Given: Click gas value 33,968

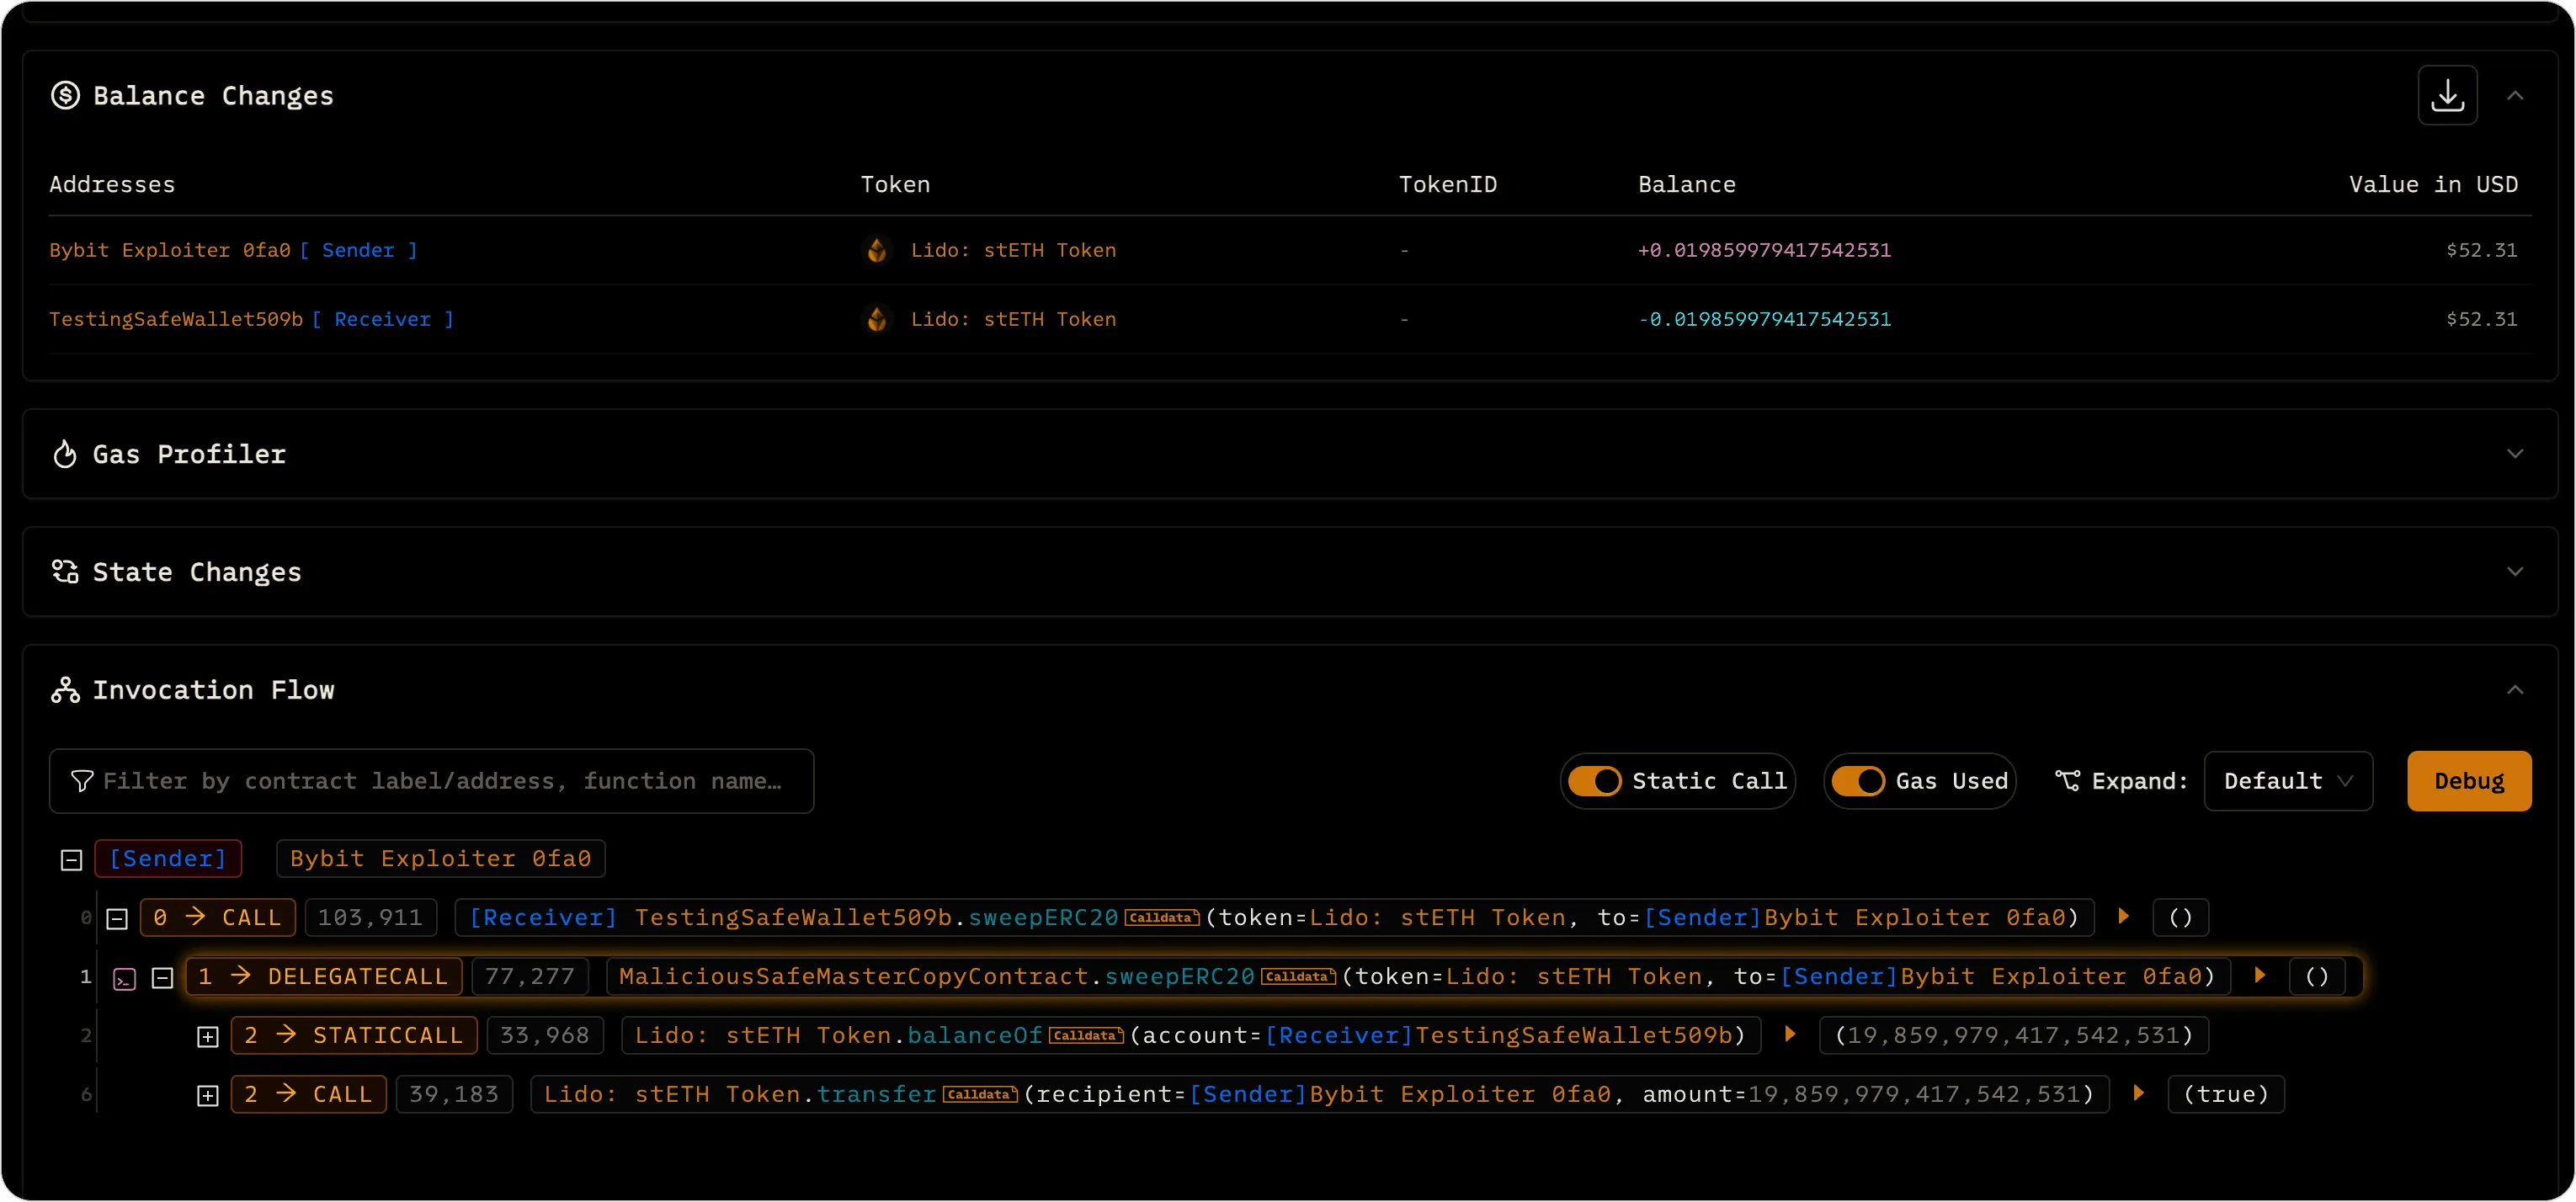Looking at the screenshot, I should (545, 1036).
